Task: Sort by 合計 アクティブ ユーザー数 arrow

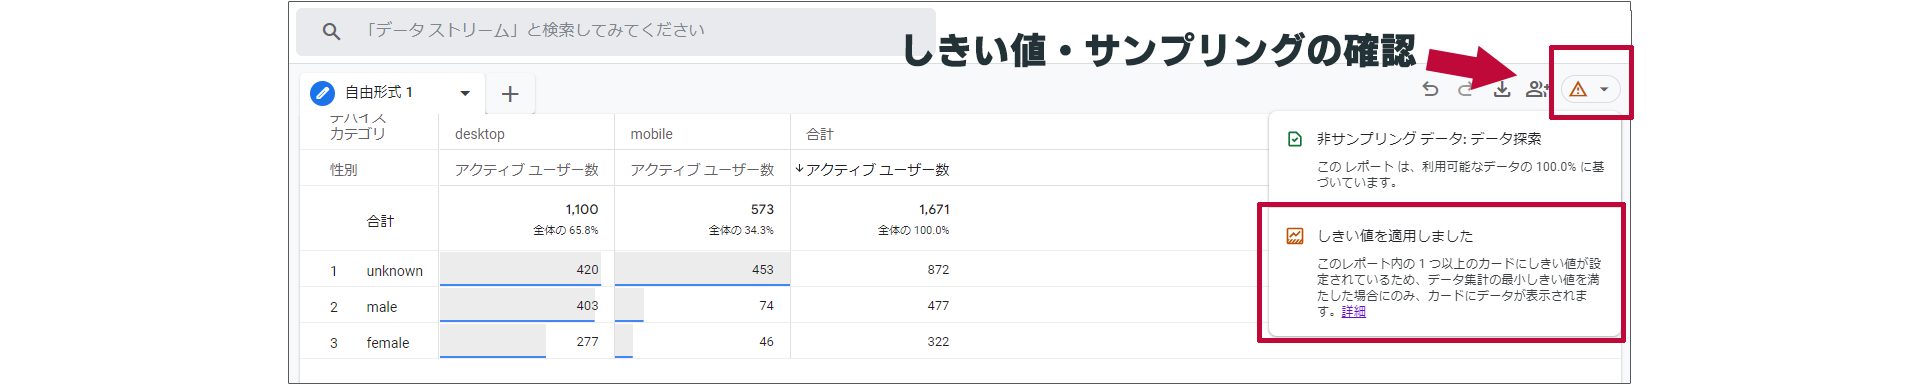Action: 800,169
